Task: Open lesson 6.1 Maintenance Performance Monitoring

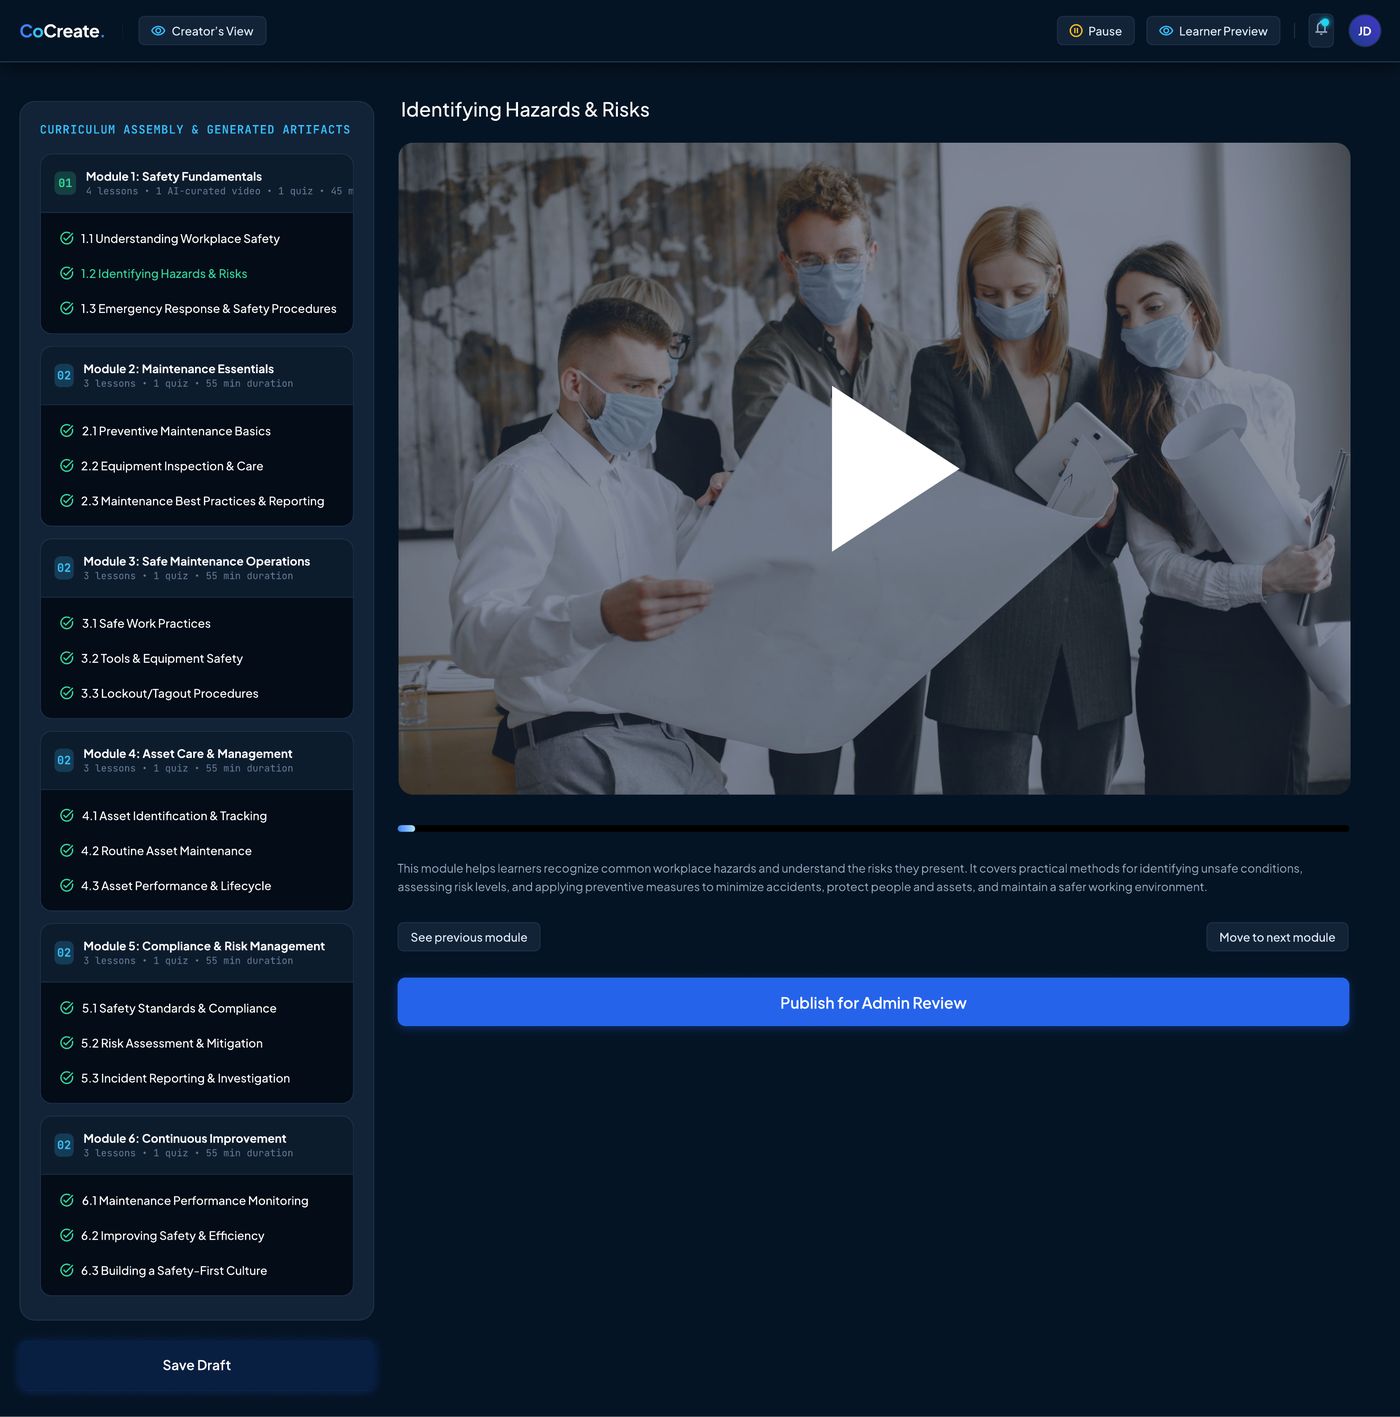Action: pos(195,1201)
